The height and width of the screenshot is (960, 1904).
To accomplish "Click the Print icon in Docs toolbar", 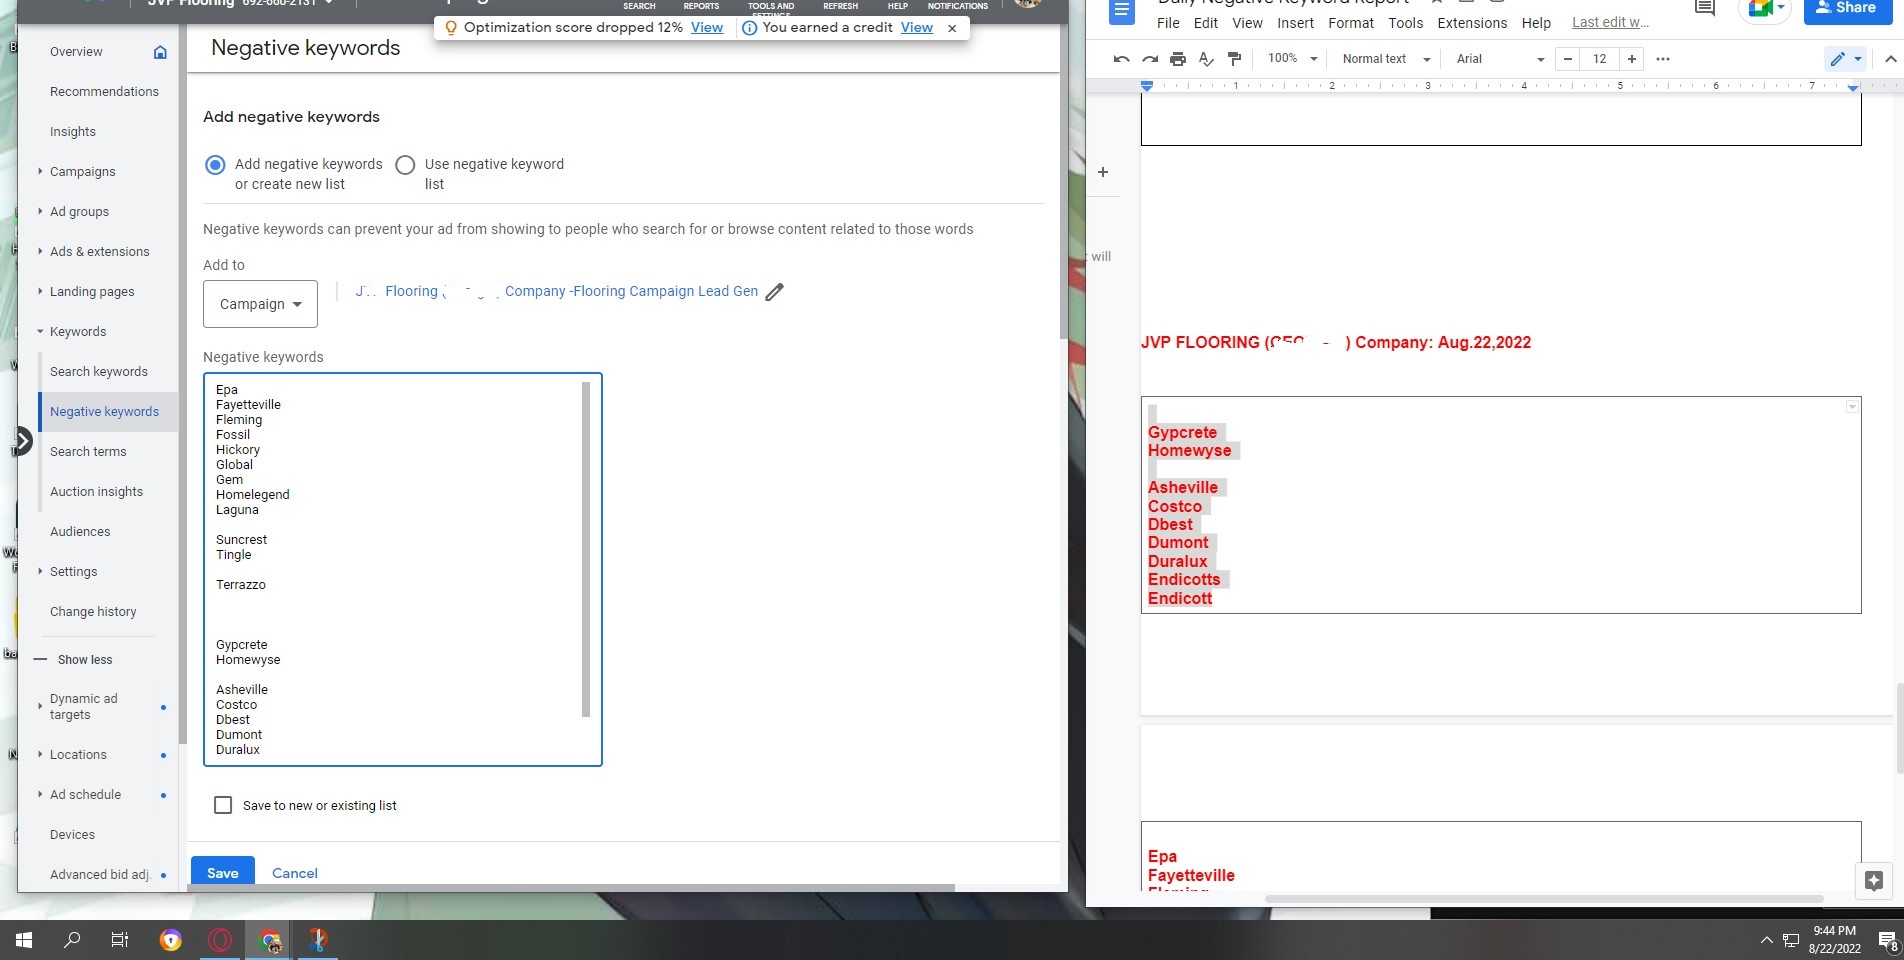I will 1178,59.
